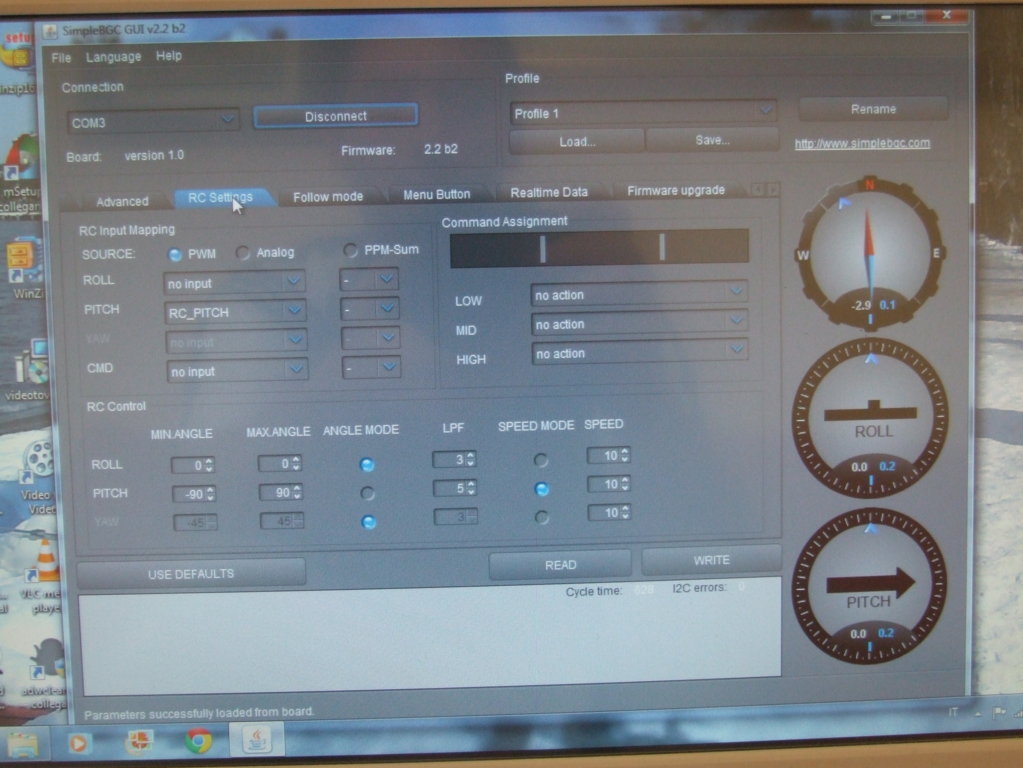Select PPM-Sum as RC source
This screenshot has width=1023, height=768.
pyautogui.click(x=351, y=250)
